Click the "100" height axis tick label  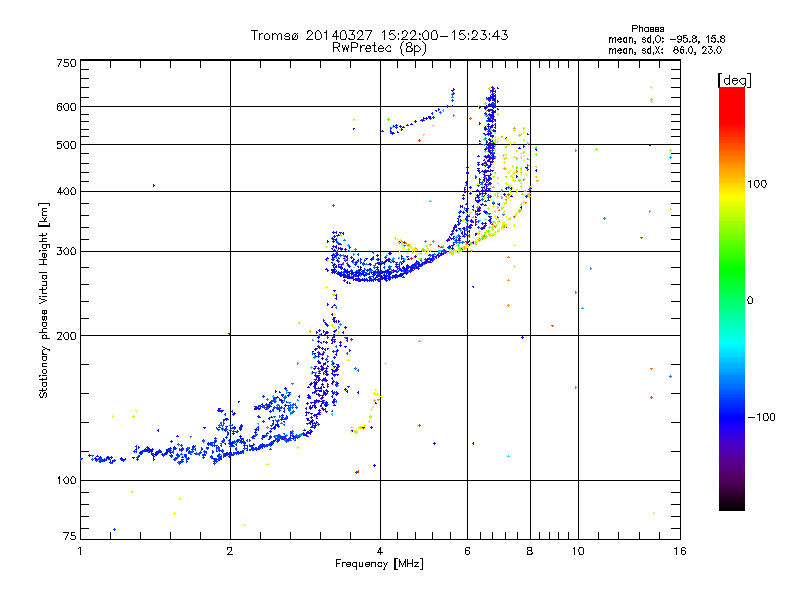pyautogui.click(x=67, y=480)
